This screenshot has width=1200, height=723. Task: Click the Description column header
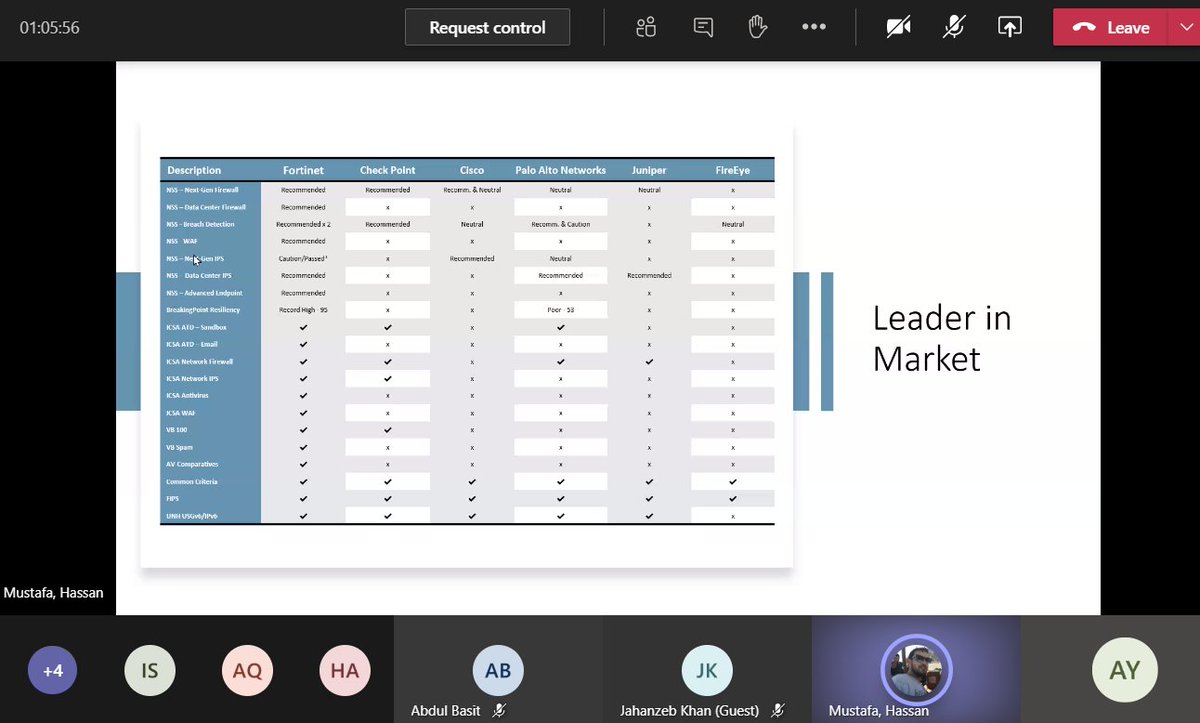[x=194, y=170]
